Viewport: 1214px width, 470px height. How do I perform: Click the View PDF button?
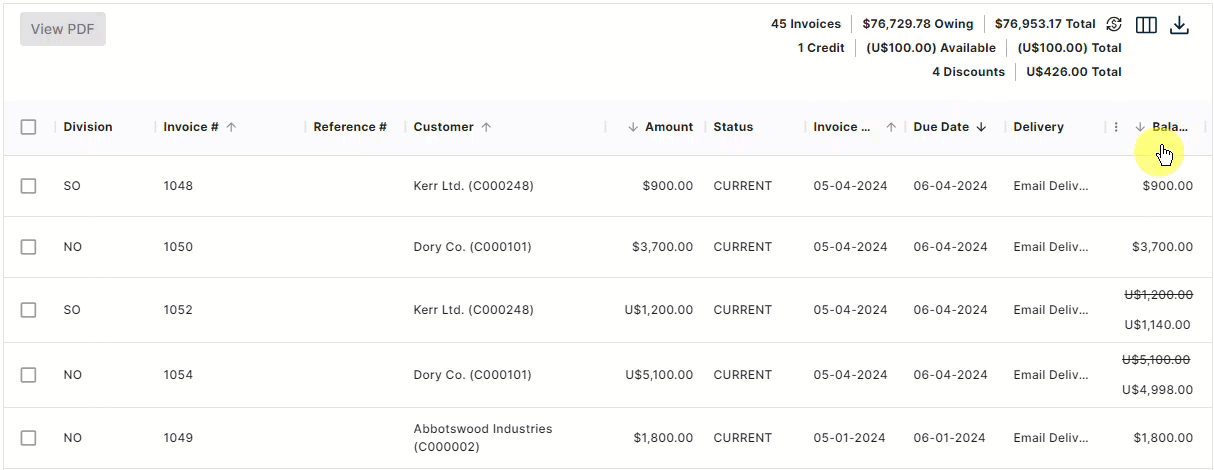62,29
